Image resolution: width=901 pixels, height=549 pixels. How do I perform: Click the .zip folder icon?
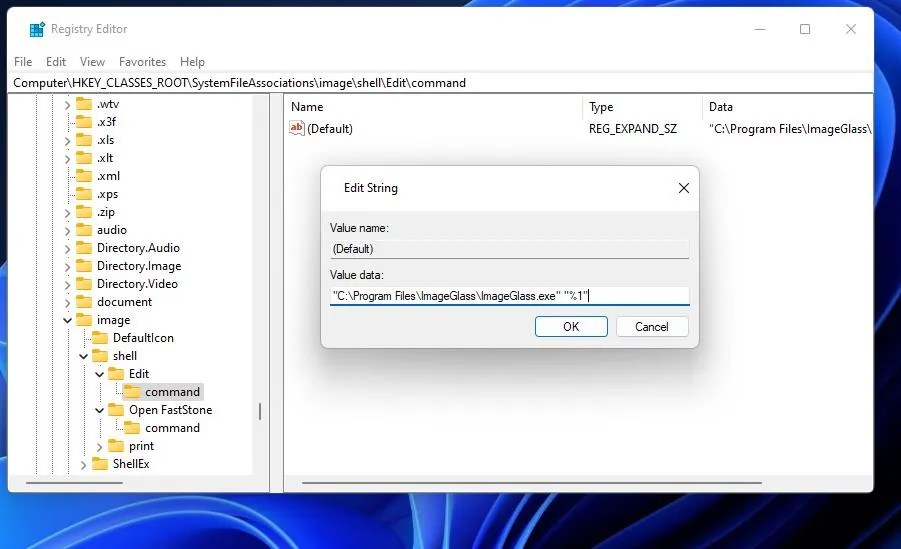coord(84,212)
